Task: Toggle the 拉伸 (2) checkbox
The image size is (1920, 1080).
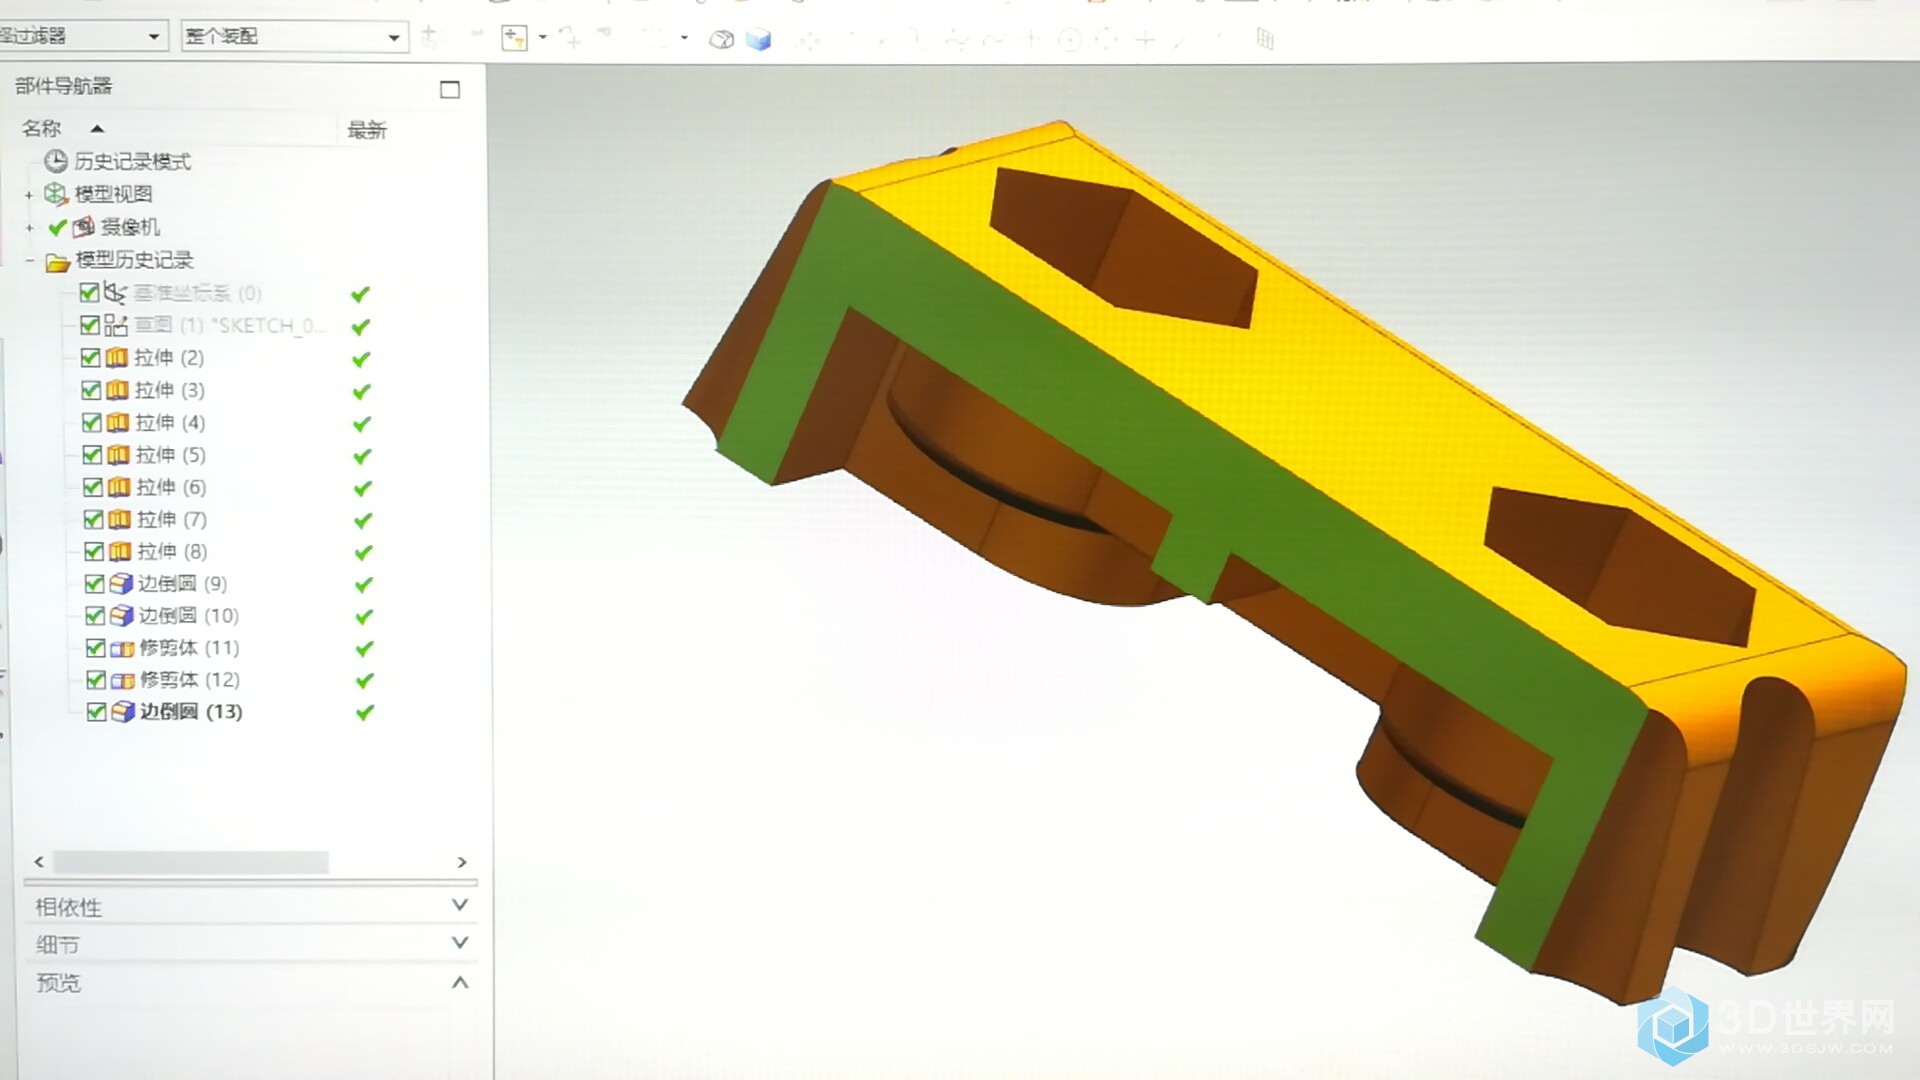Action: (x=90, y=358)
